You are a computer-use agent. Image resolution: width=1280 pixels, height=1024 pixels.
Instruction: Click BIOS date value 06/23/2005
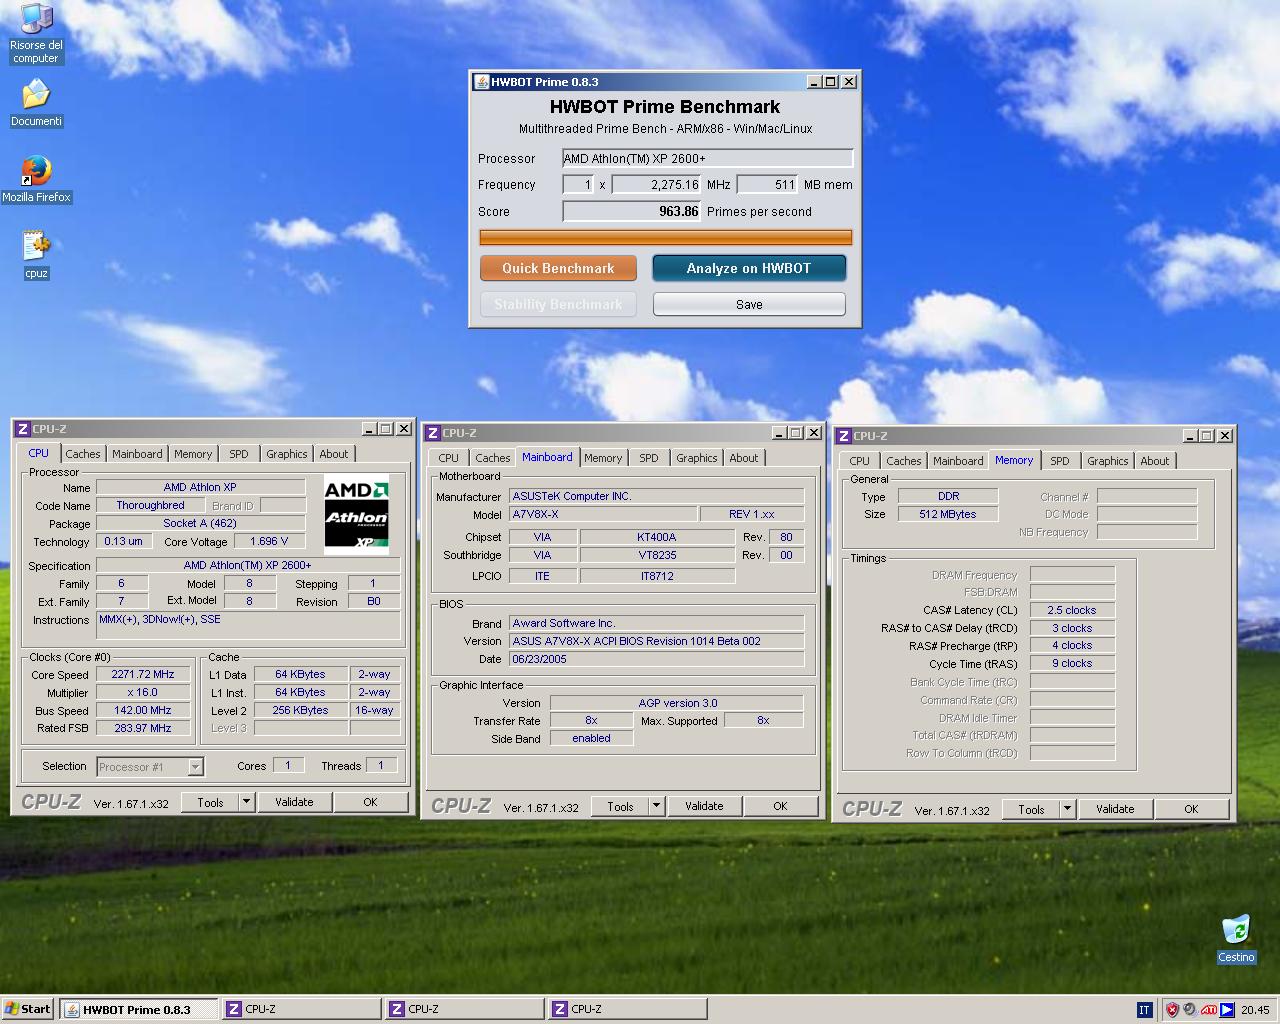coord(657,659)
